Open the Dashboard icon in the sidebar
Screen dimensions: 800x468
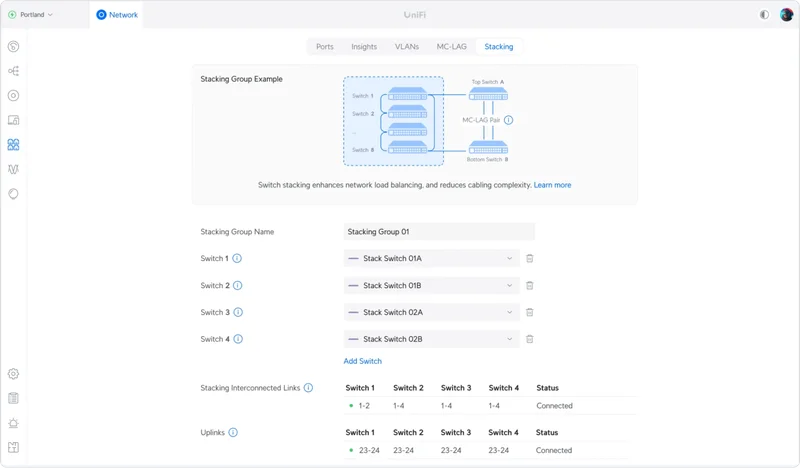pos(14,46)
